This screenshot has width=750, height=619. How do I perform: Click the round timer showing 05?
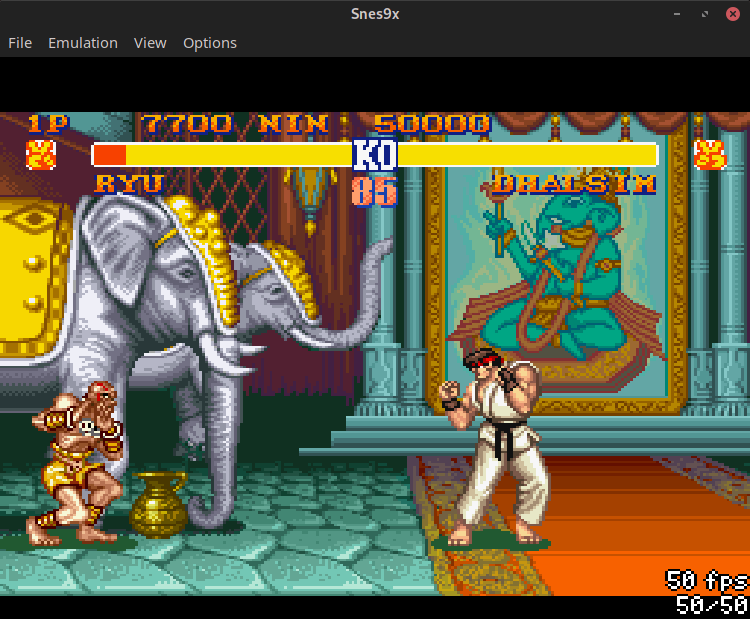pos(375,191)
